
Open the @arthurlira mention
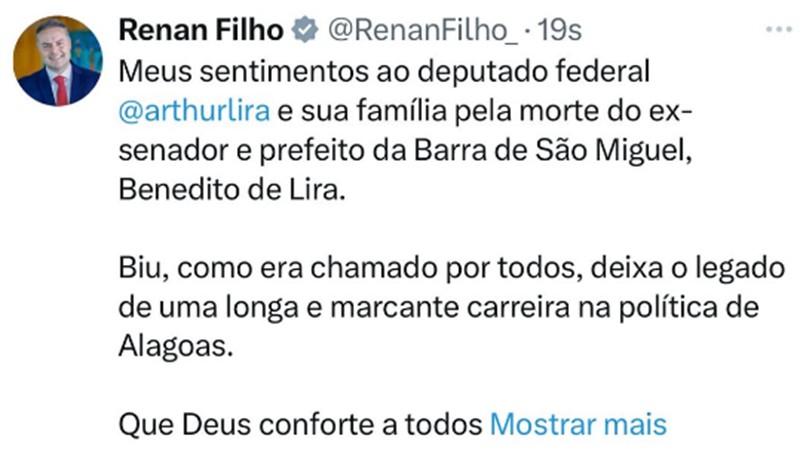coord(194,111)
